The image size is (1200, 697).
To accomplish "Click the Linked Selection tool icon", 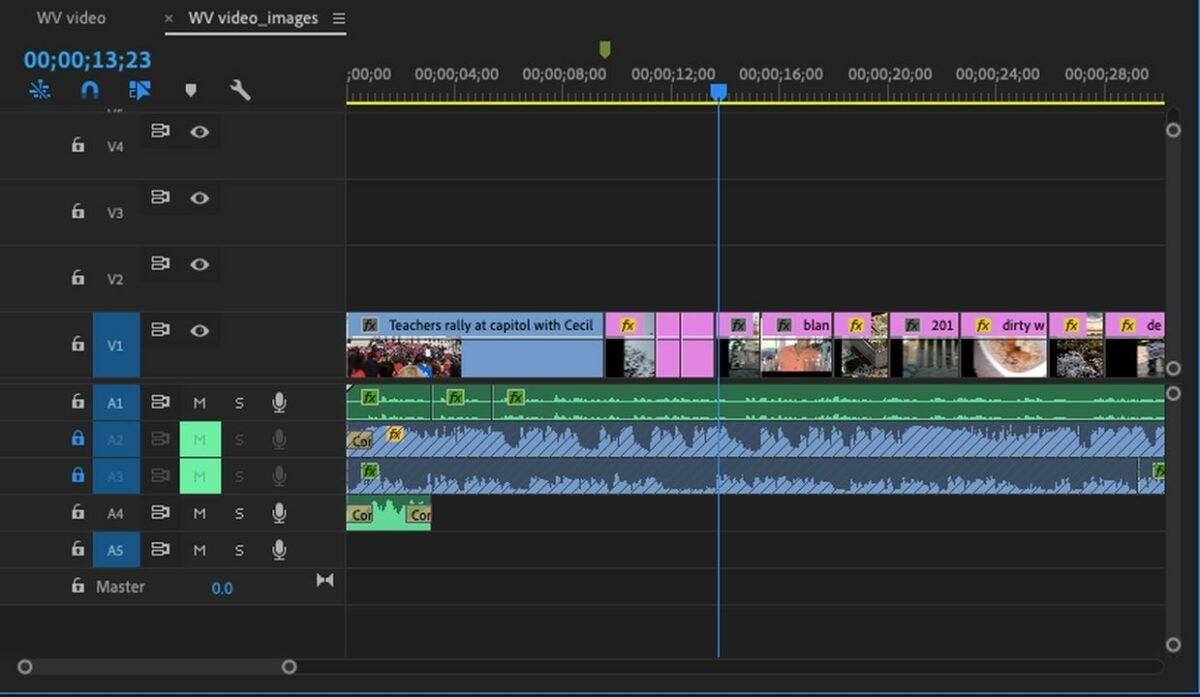I will (140, 90).
